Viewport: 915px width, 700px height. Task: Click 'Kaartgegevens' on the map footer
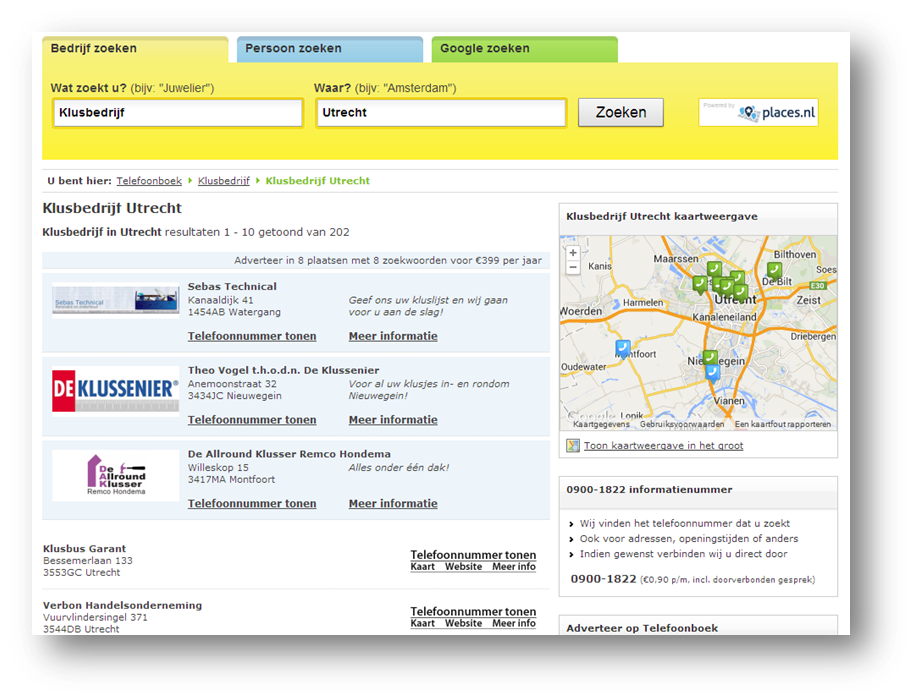pos(601,424)
